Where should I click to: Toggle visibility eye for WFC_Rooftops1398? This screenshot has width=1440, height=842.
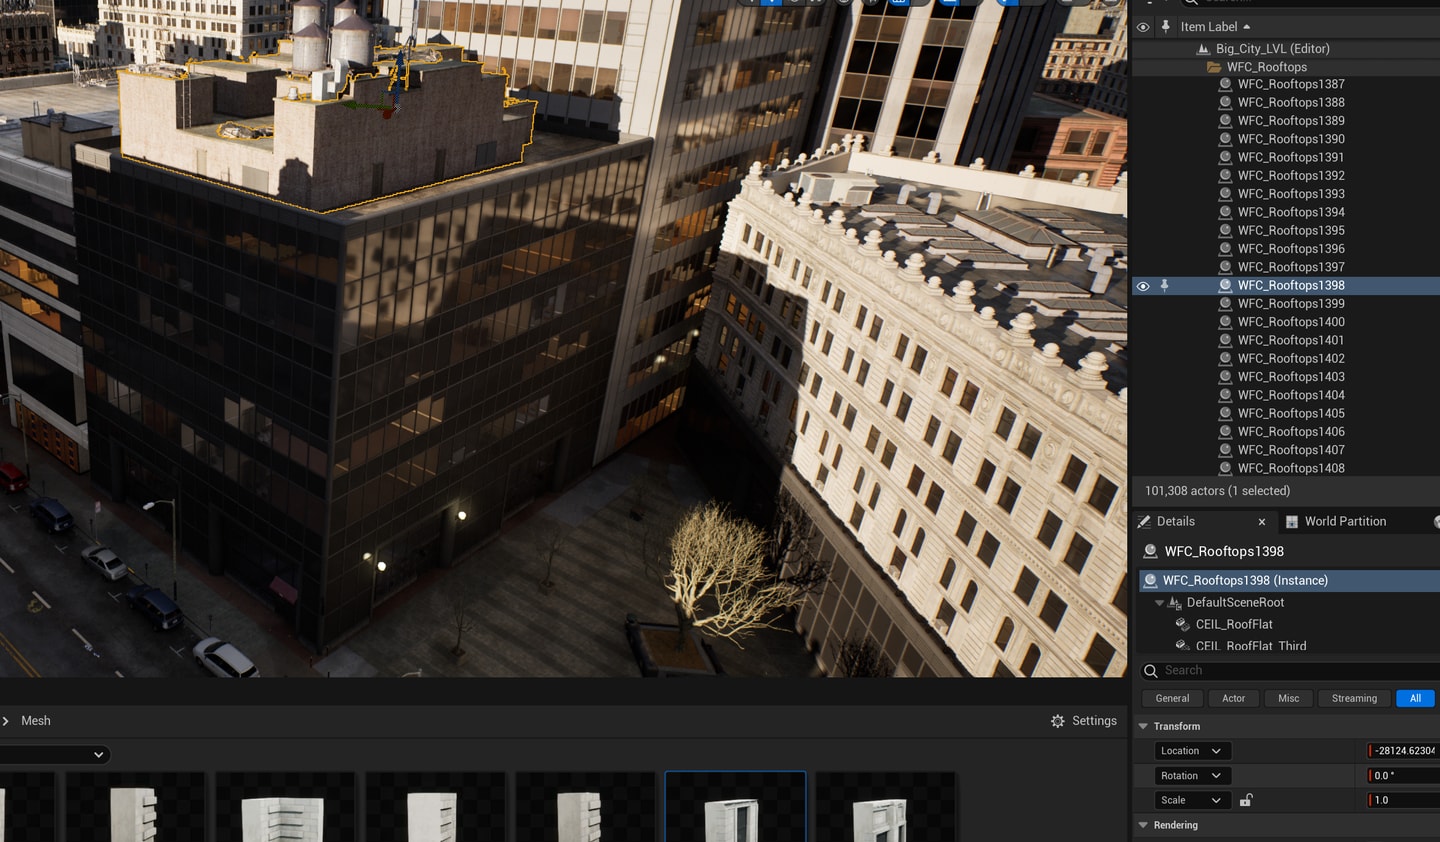(x=1143, y=286)
